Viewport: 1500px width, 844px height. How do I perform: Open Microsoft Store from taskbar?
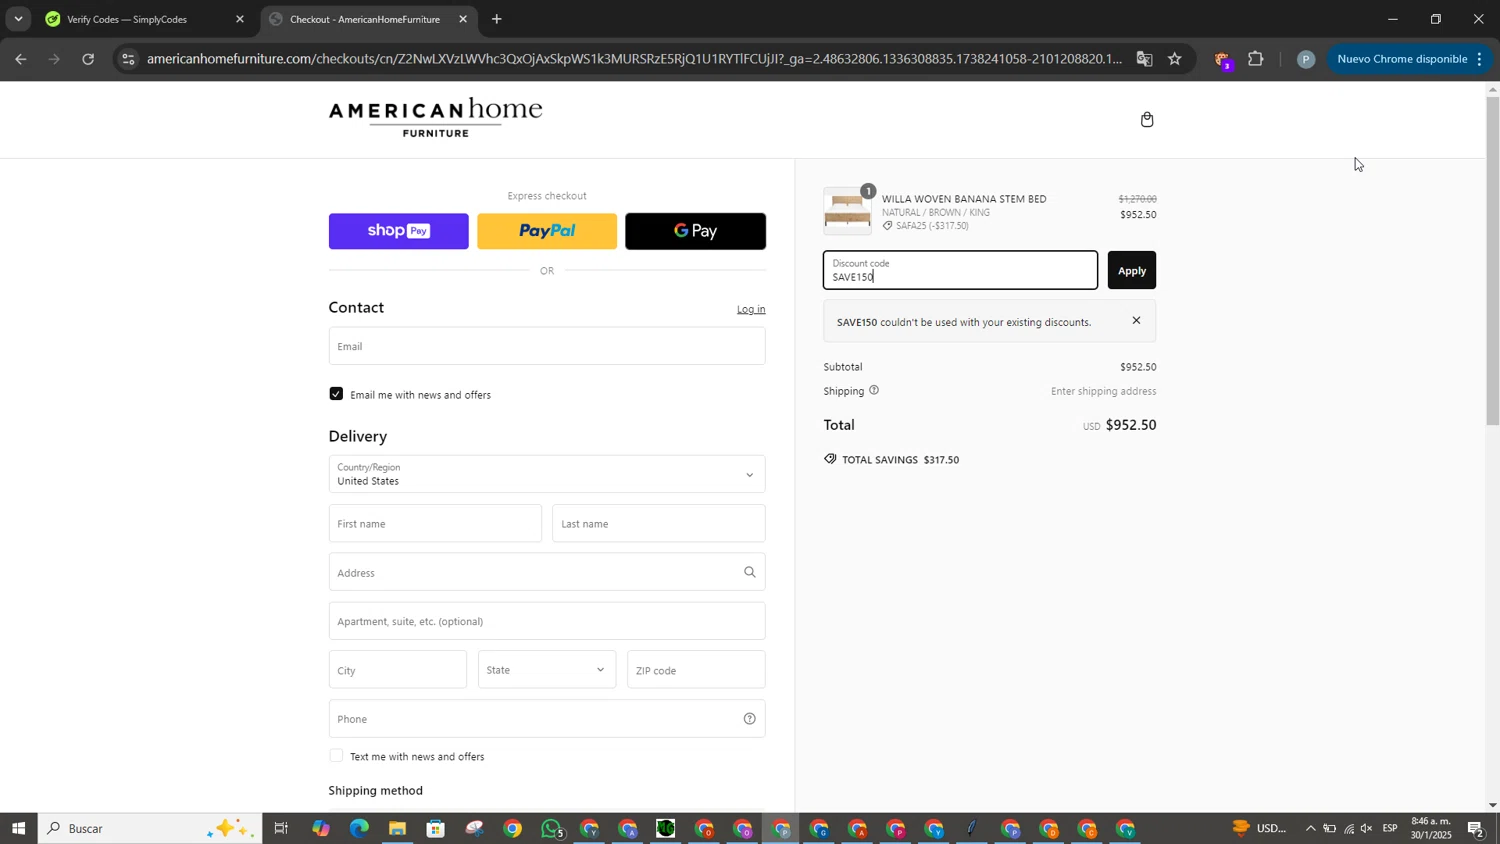pyautogui.click(x=435, y=828)
